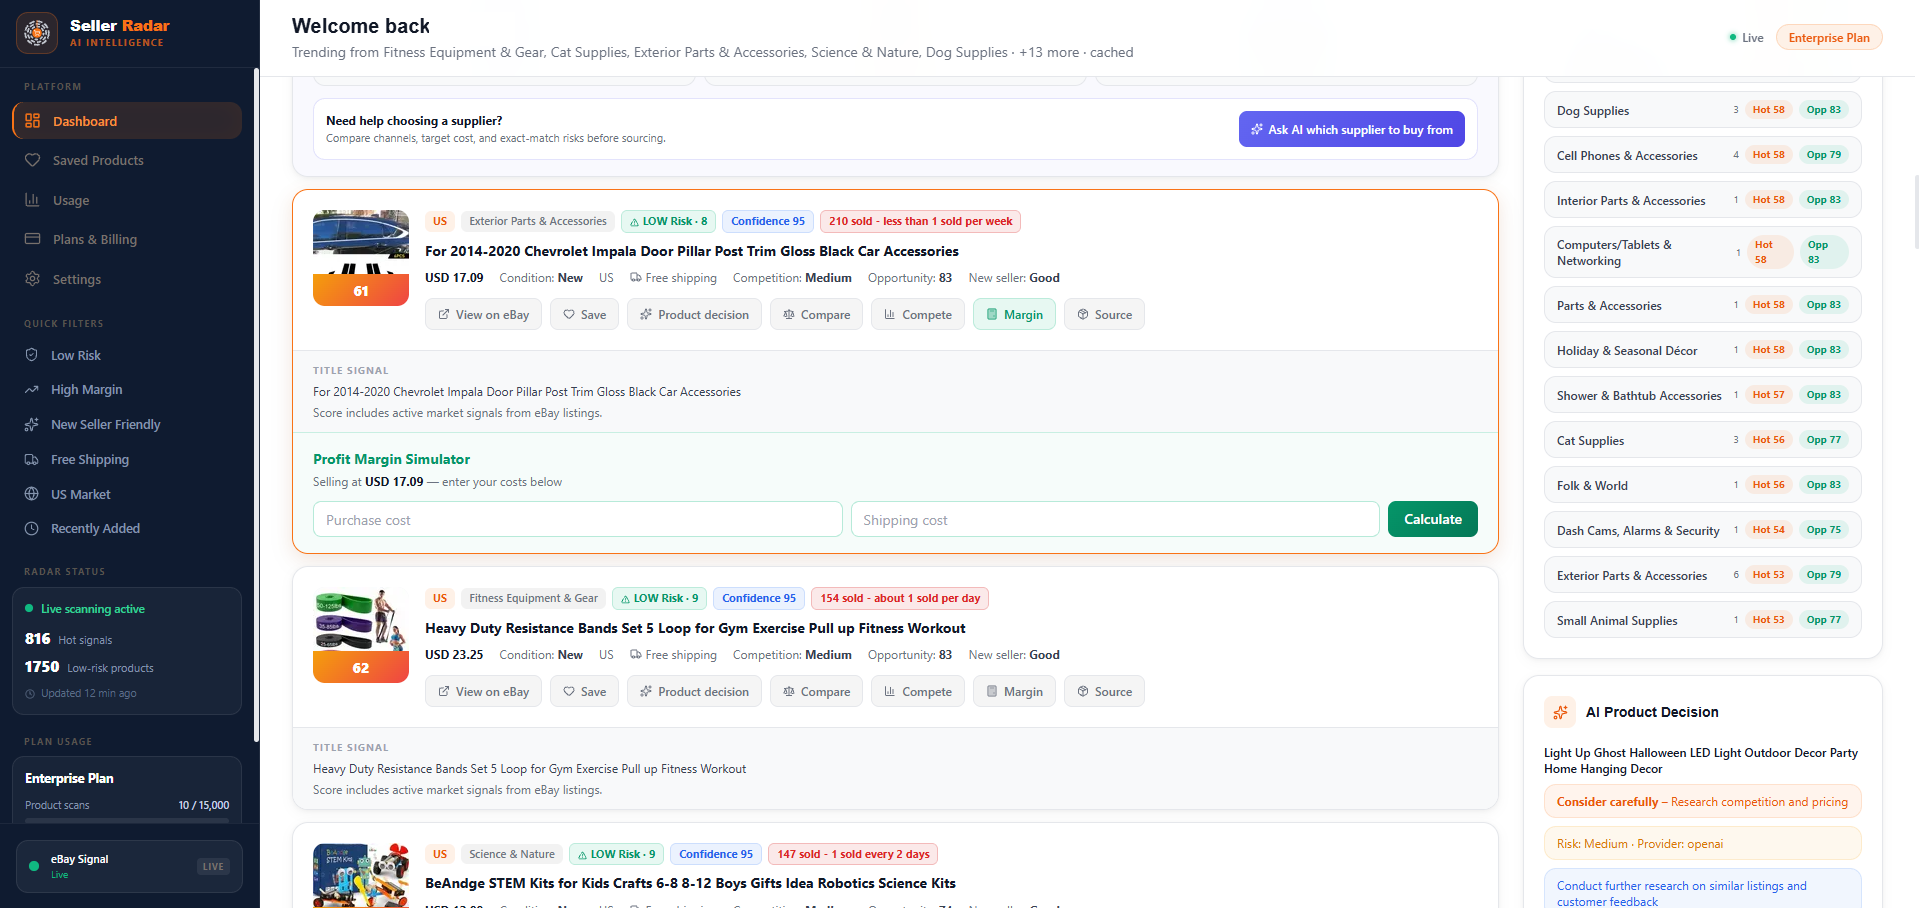
Task: Select the Folk & World category row
Action: (x=1702, y=485)
